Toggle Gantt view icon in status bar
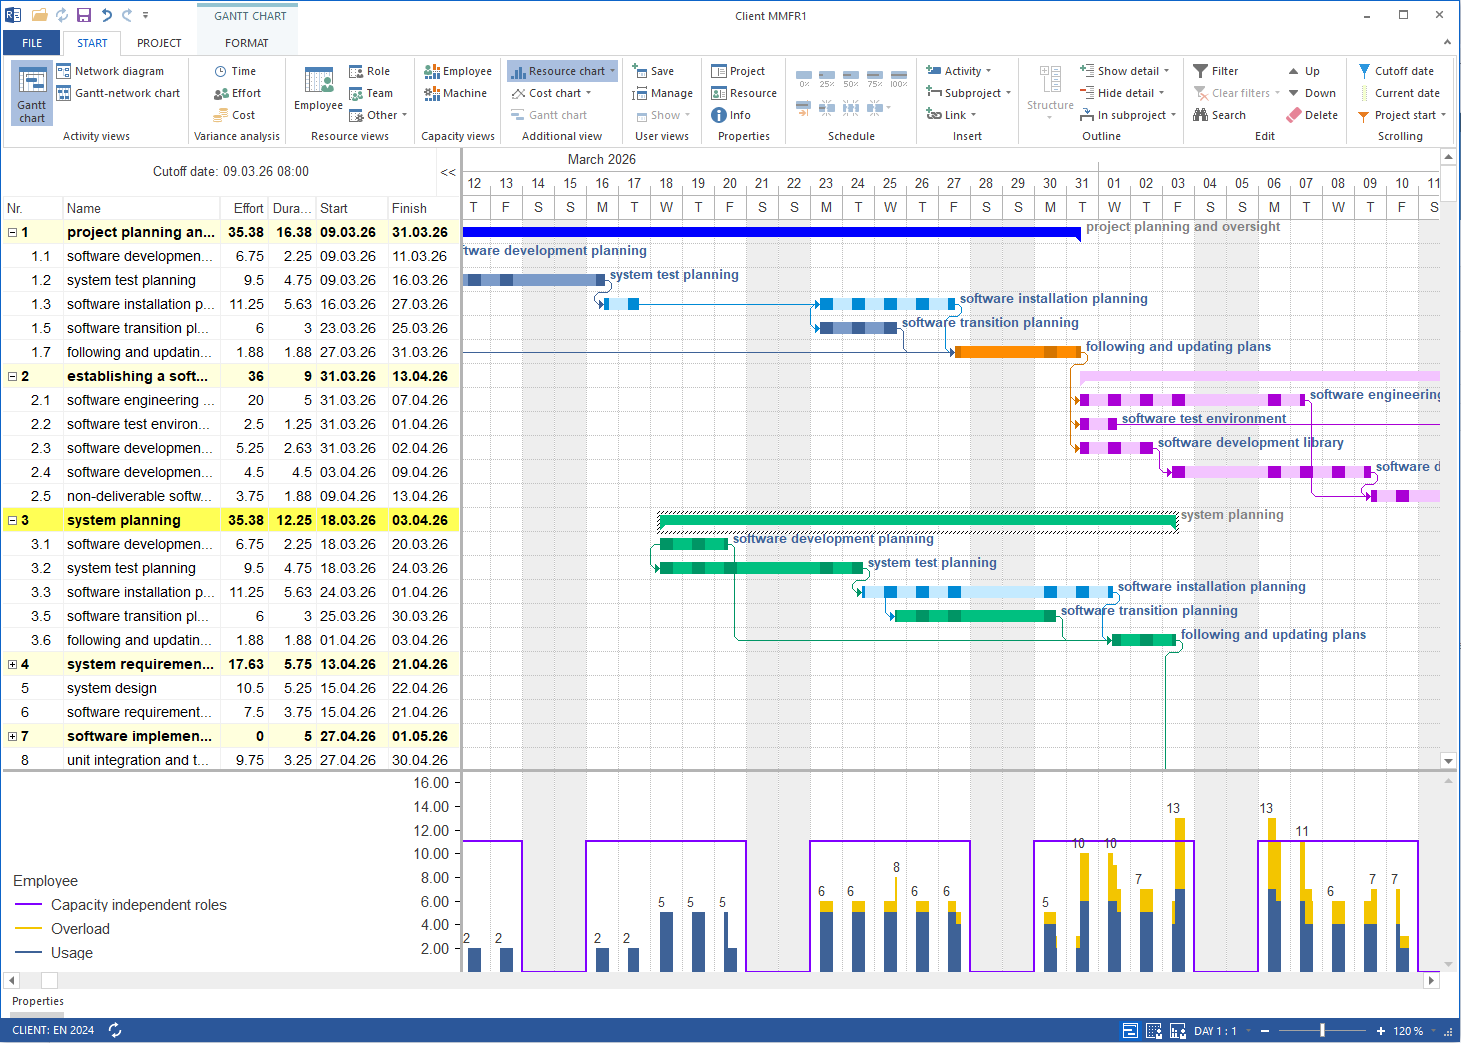Viewport: 1461px width, 1043px height. pyautogui.click(x=1130, y=1031)
